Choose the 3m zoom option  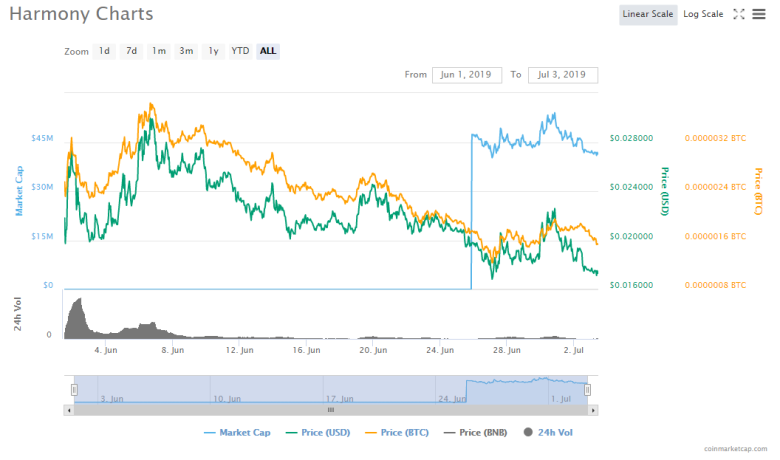186,51
